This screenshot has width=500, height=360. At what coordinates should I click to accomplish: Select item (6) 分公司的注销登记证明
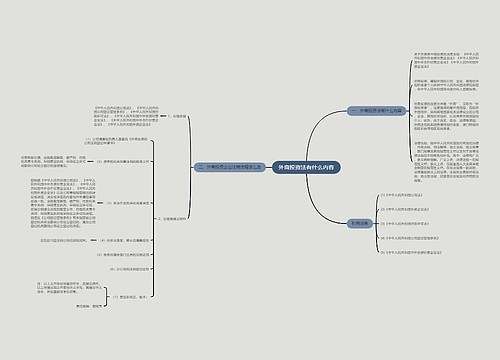pos(129,269)
